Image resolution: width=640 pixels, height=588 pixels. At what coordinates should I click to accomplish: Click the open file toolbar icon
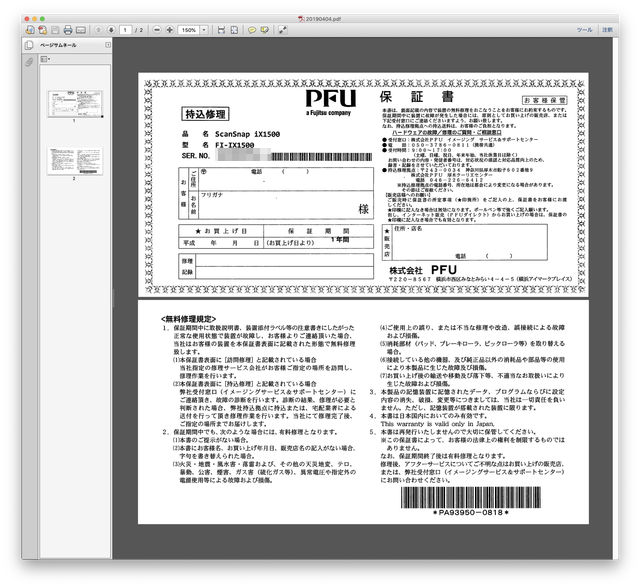(30, 30)
